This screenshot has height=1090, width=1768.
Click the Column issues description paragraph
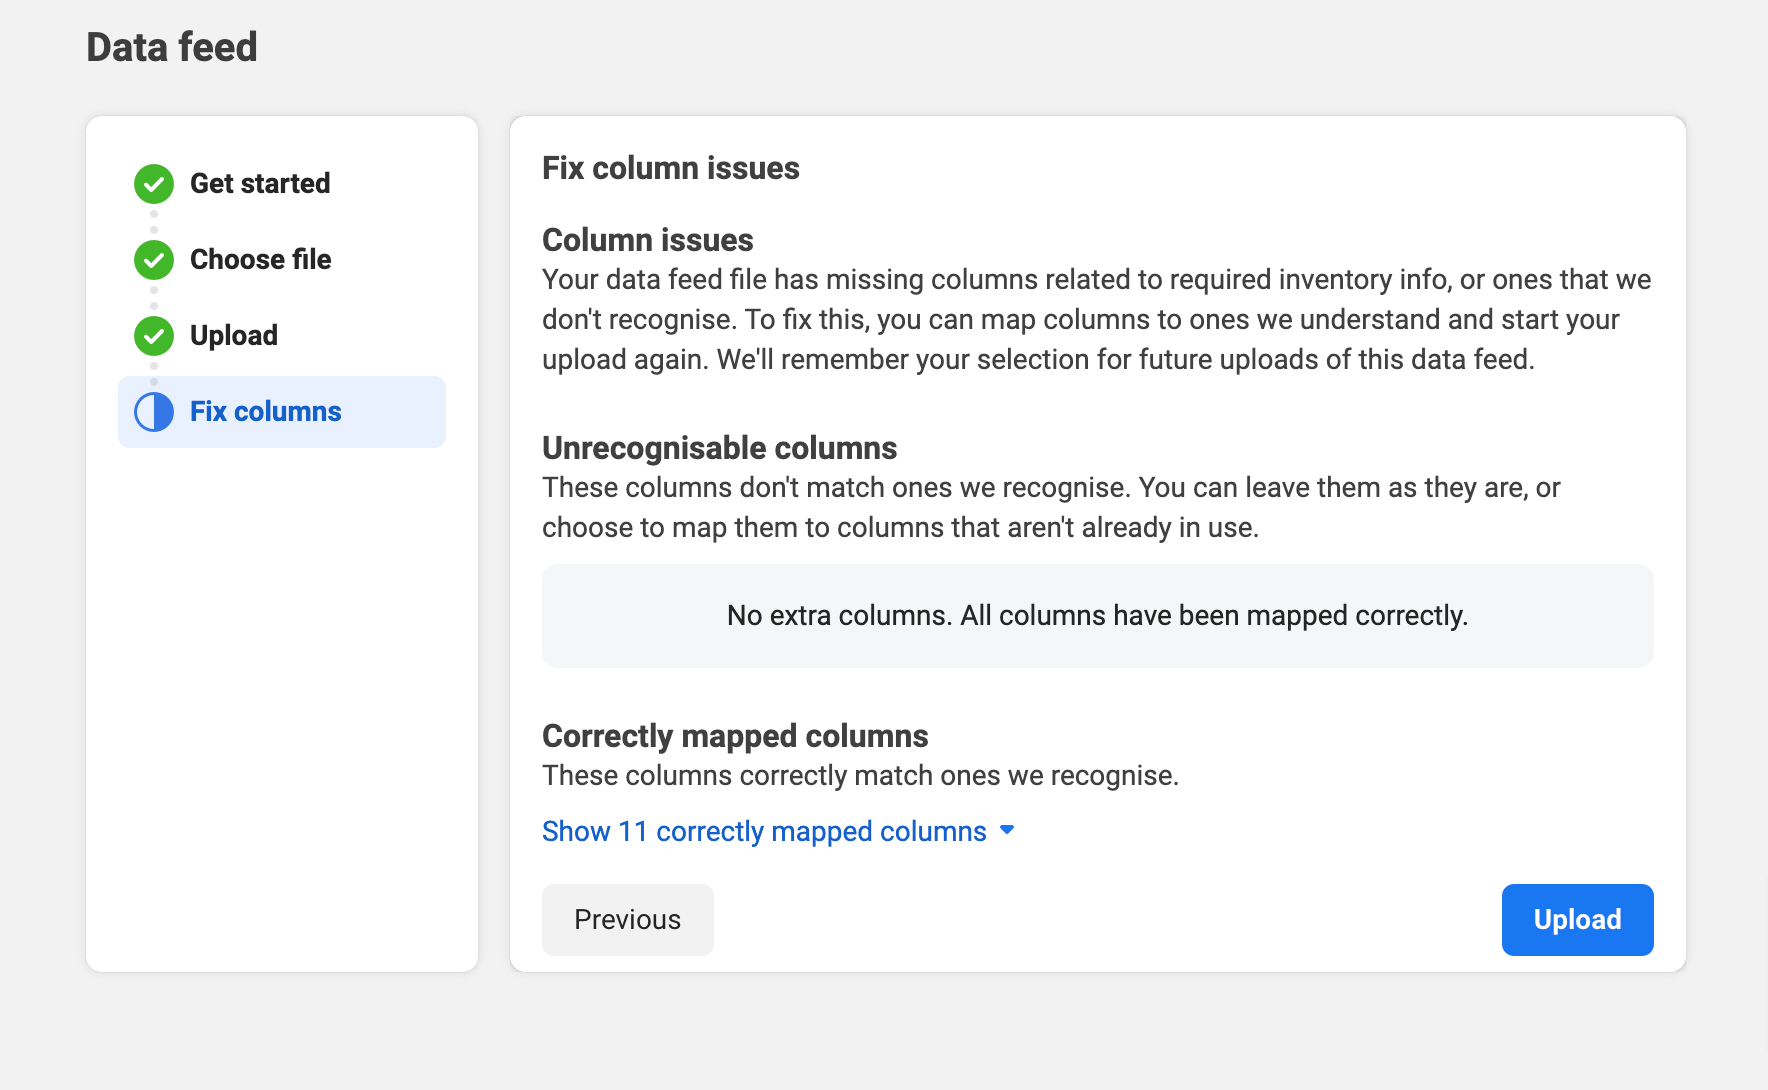click(1097, 320)
